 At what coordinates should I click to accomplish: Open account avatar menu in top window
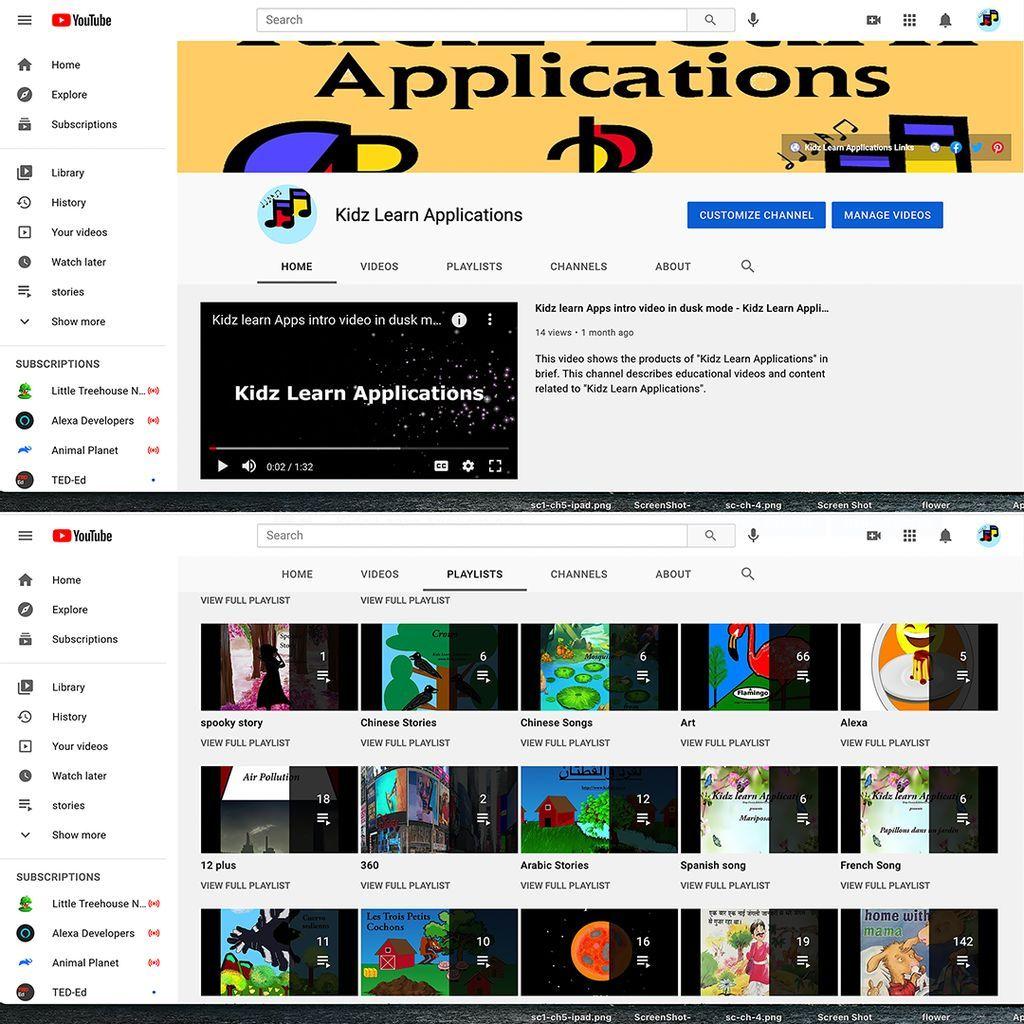point(988,20)
